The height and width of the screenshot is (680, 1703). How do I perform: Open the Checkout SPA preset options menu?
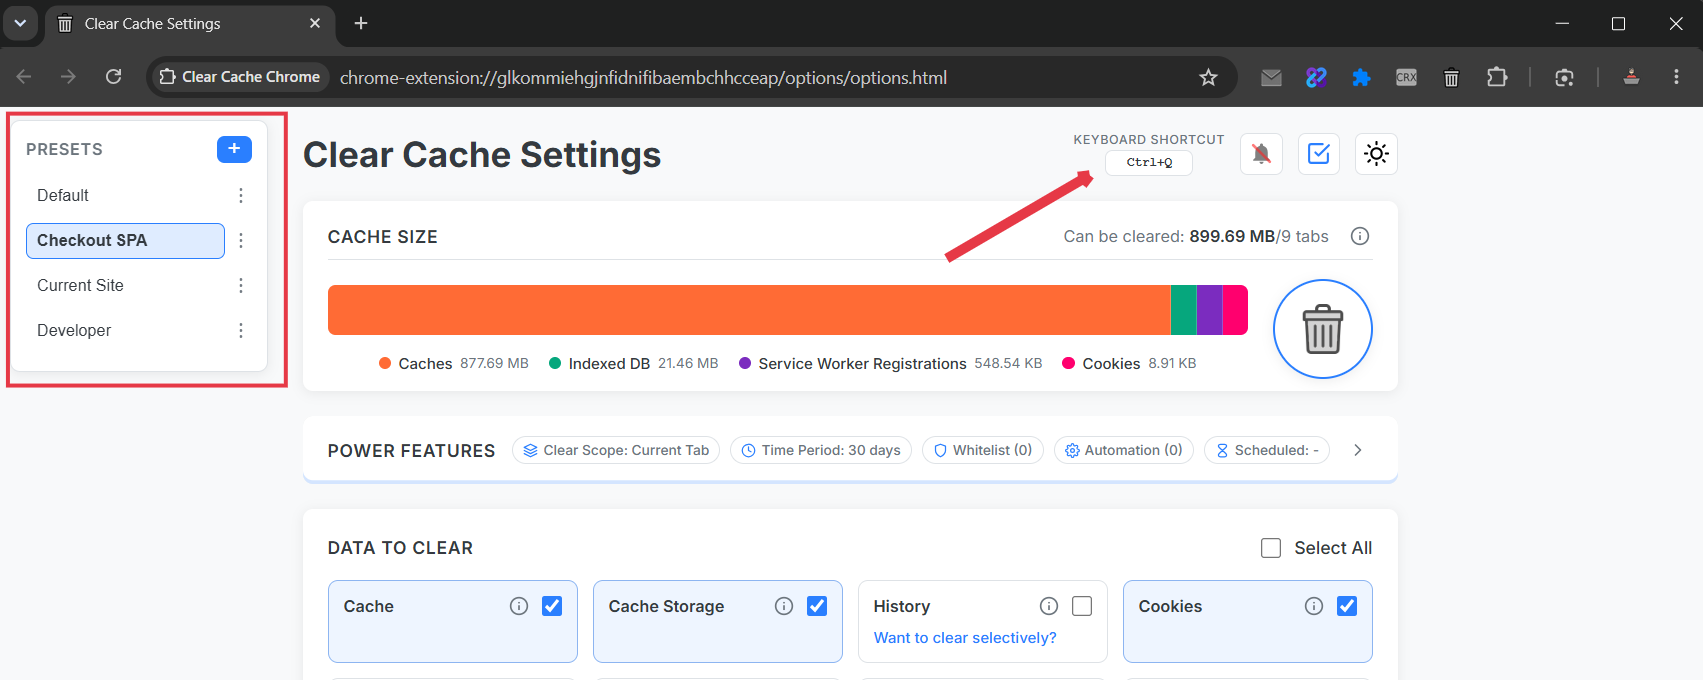click(x=241, y=241)
